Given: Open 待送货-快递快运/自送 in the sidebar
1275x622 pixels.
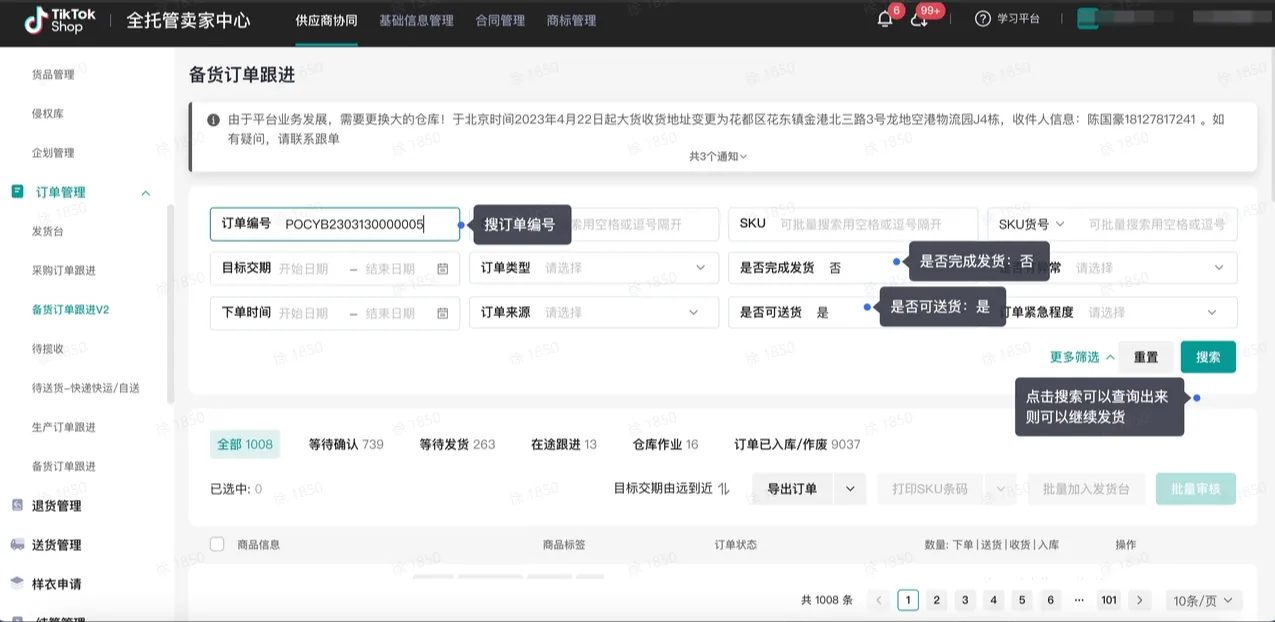Looking at the screenshot, I should [86, 388].
